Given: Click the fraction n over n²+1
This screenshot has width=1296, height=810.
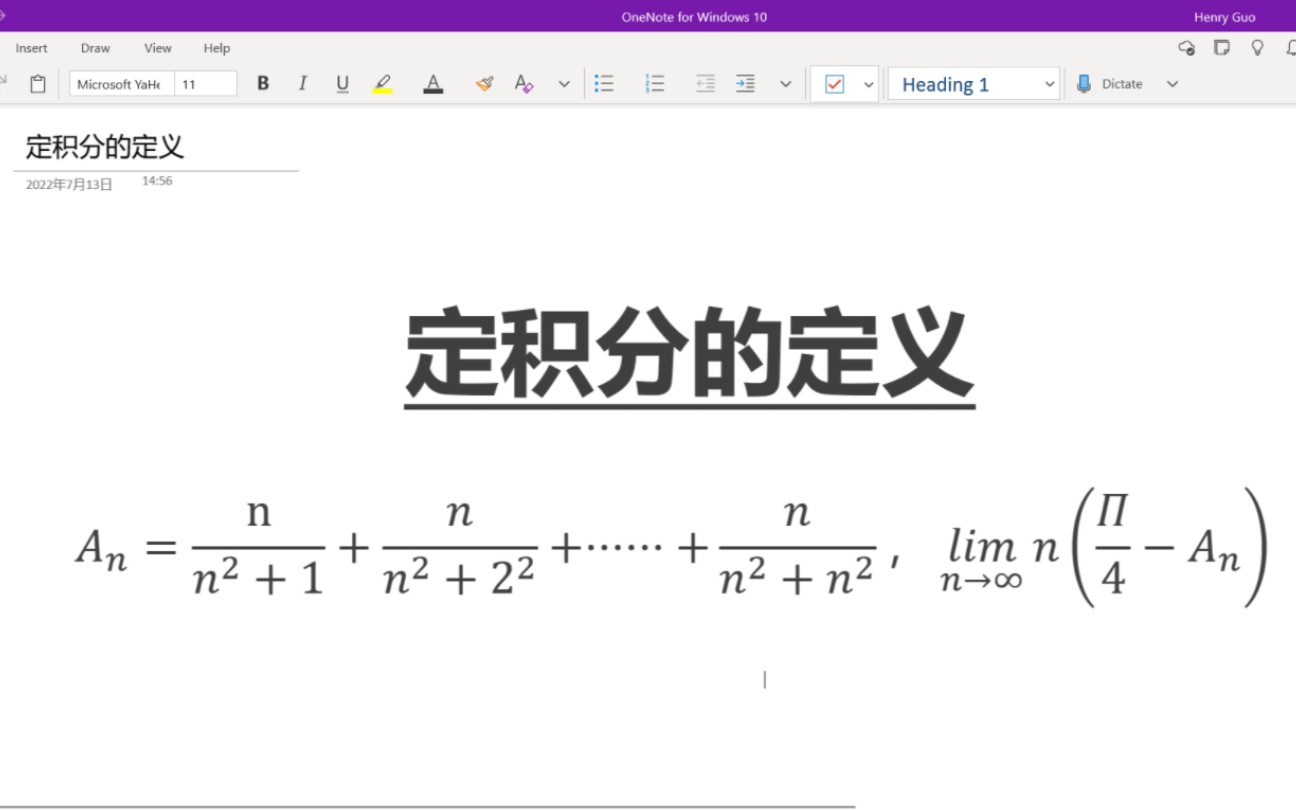Looking at the screenshot, I should pos(259,548).
